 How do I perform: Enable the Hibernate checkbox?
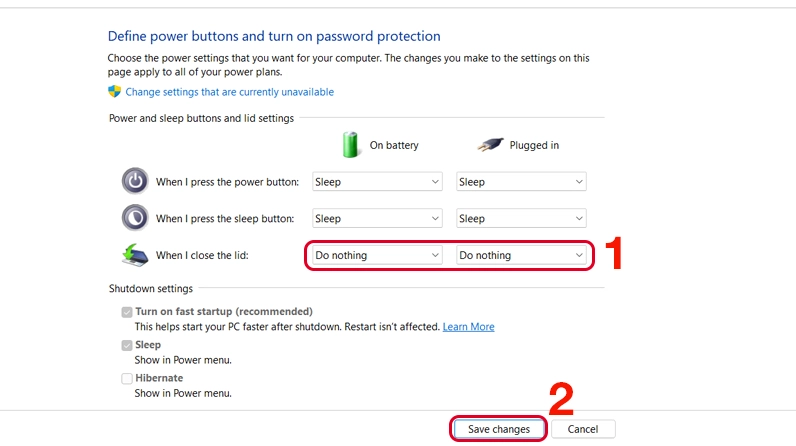(x=127, y=378)
